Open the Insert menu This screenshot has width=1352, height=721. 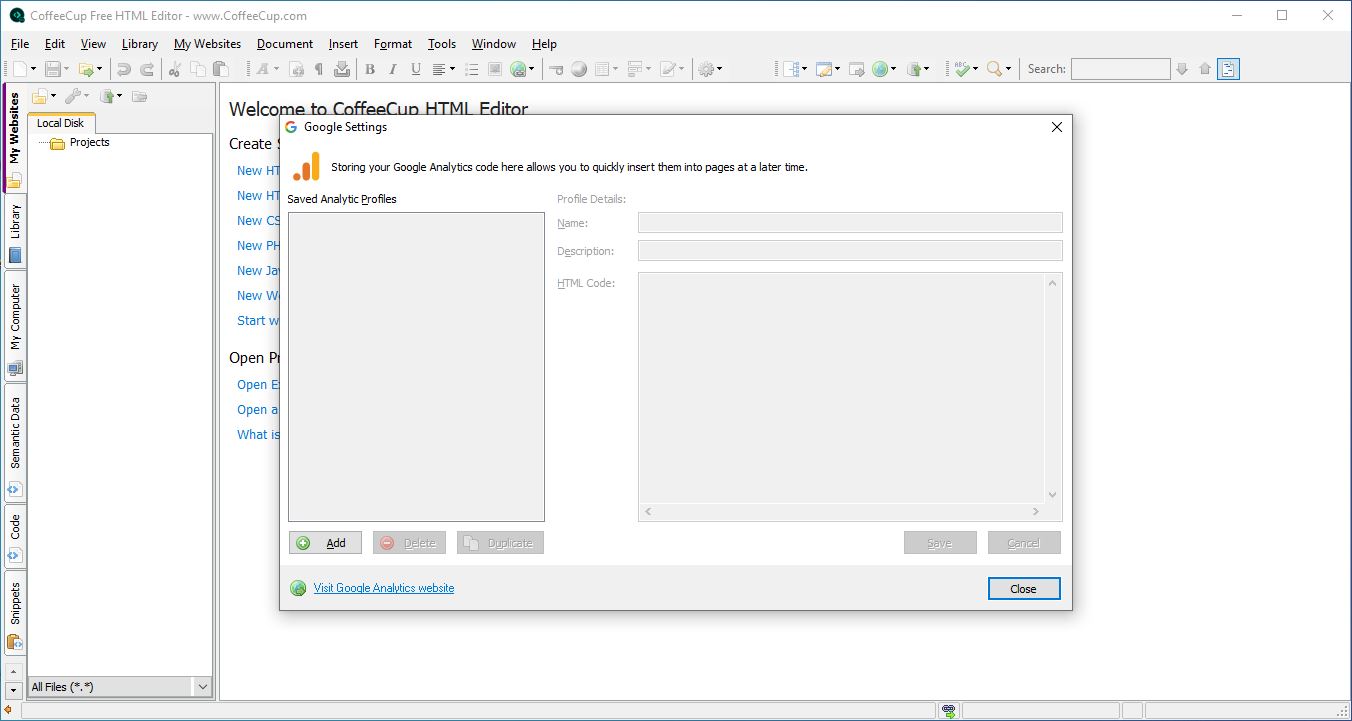click(x=343, y=44)
